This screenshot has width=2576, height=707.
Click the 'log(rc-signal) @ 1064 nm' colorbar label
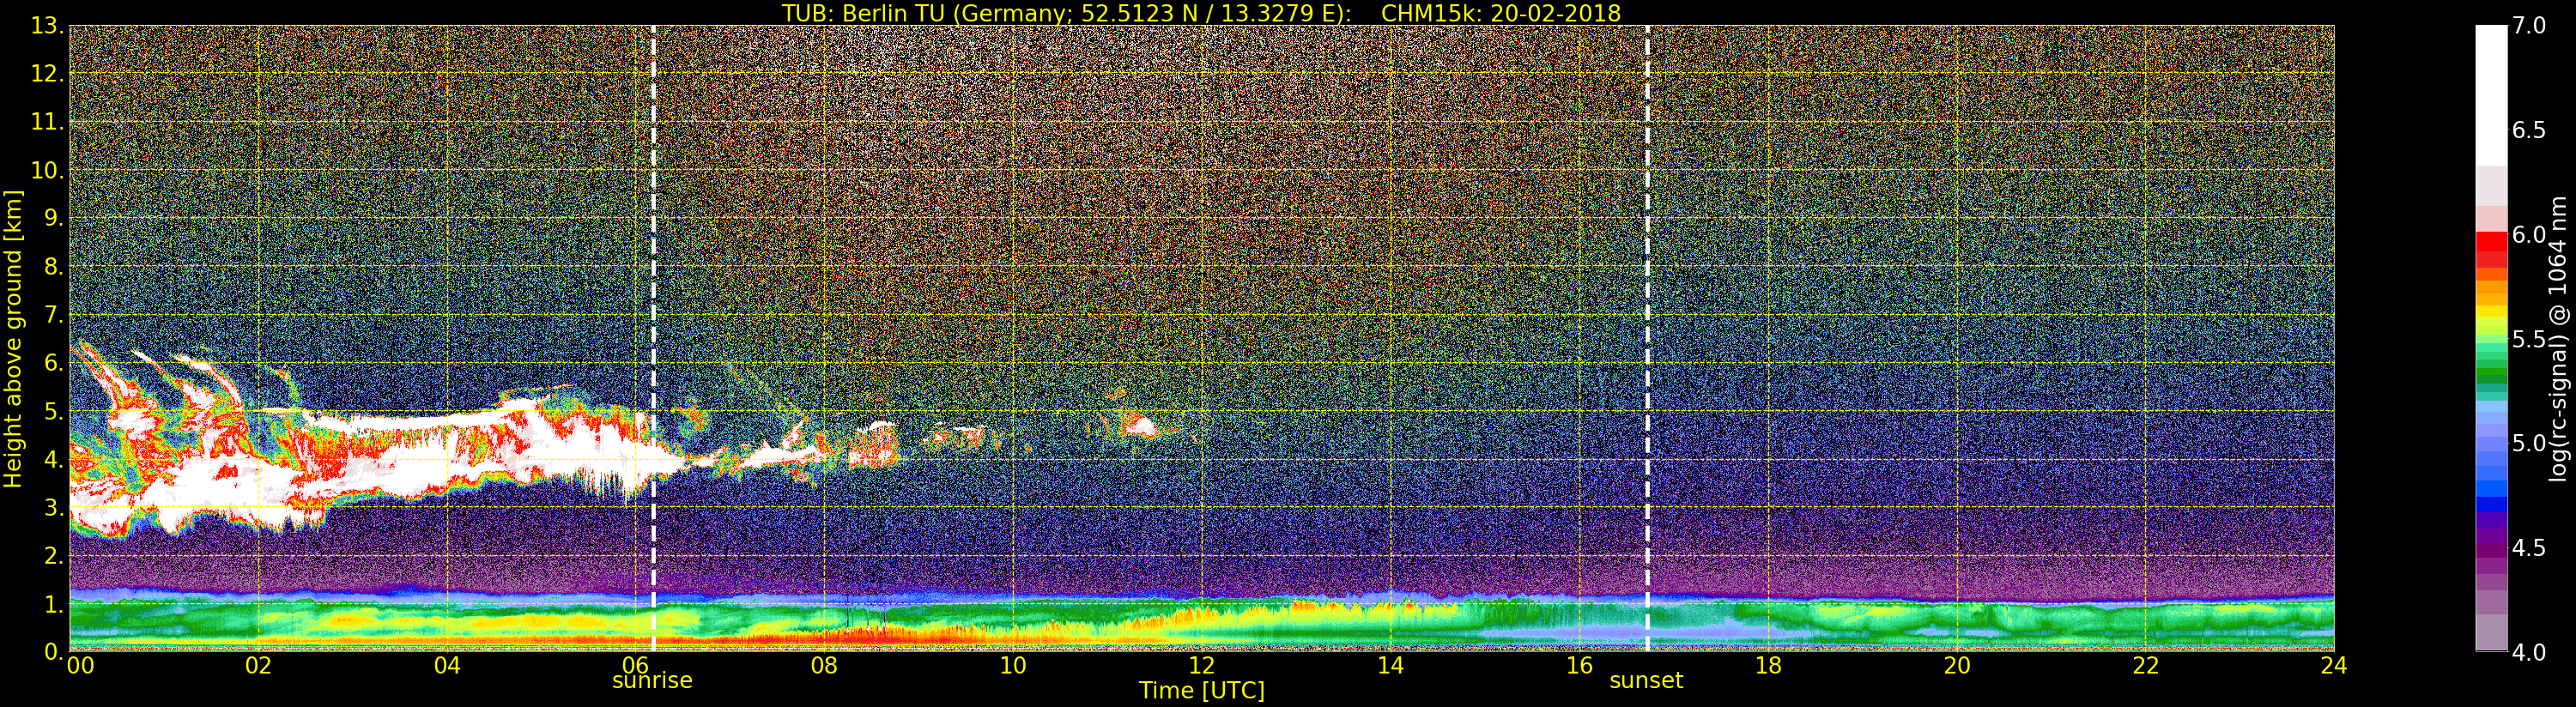(x=2558, y=338)
